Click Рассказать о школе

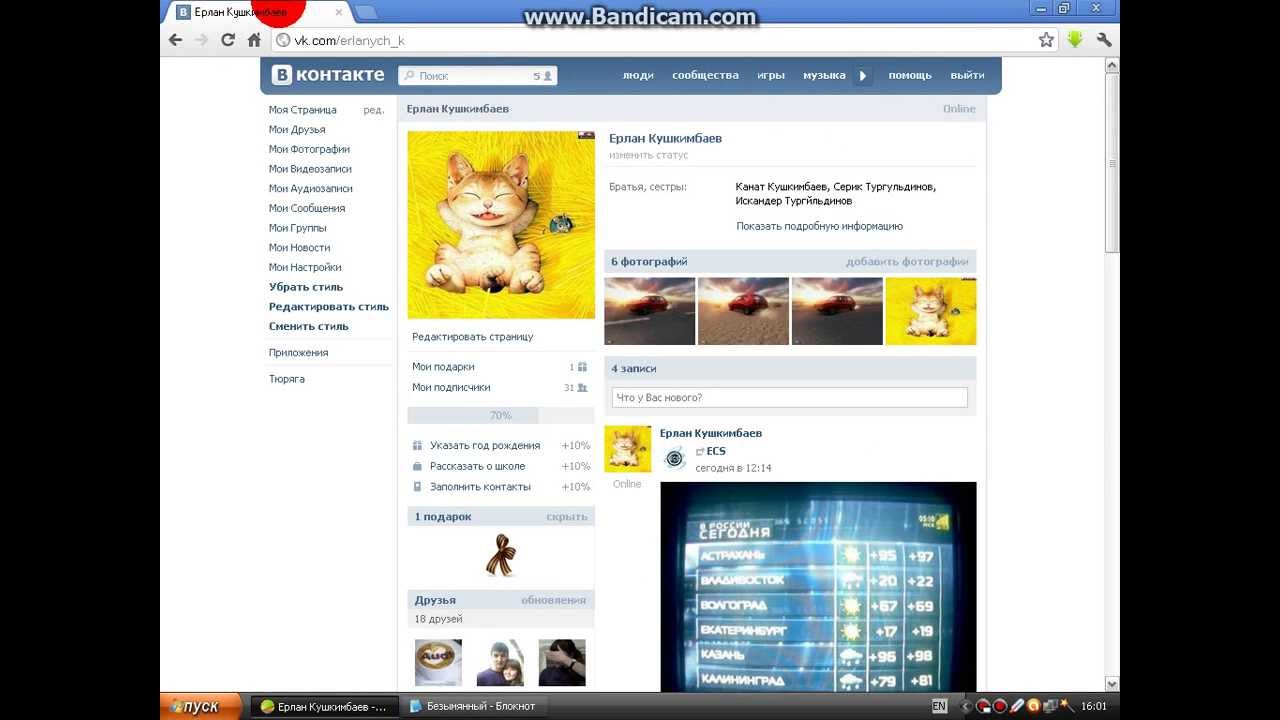[478, 466]
